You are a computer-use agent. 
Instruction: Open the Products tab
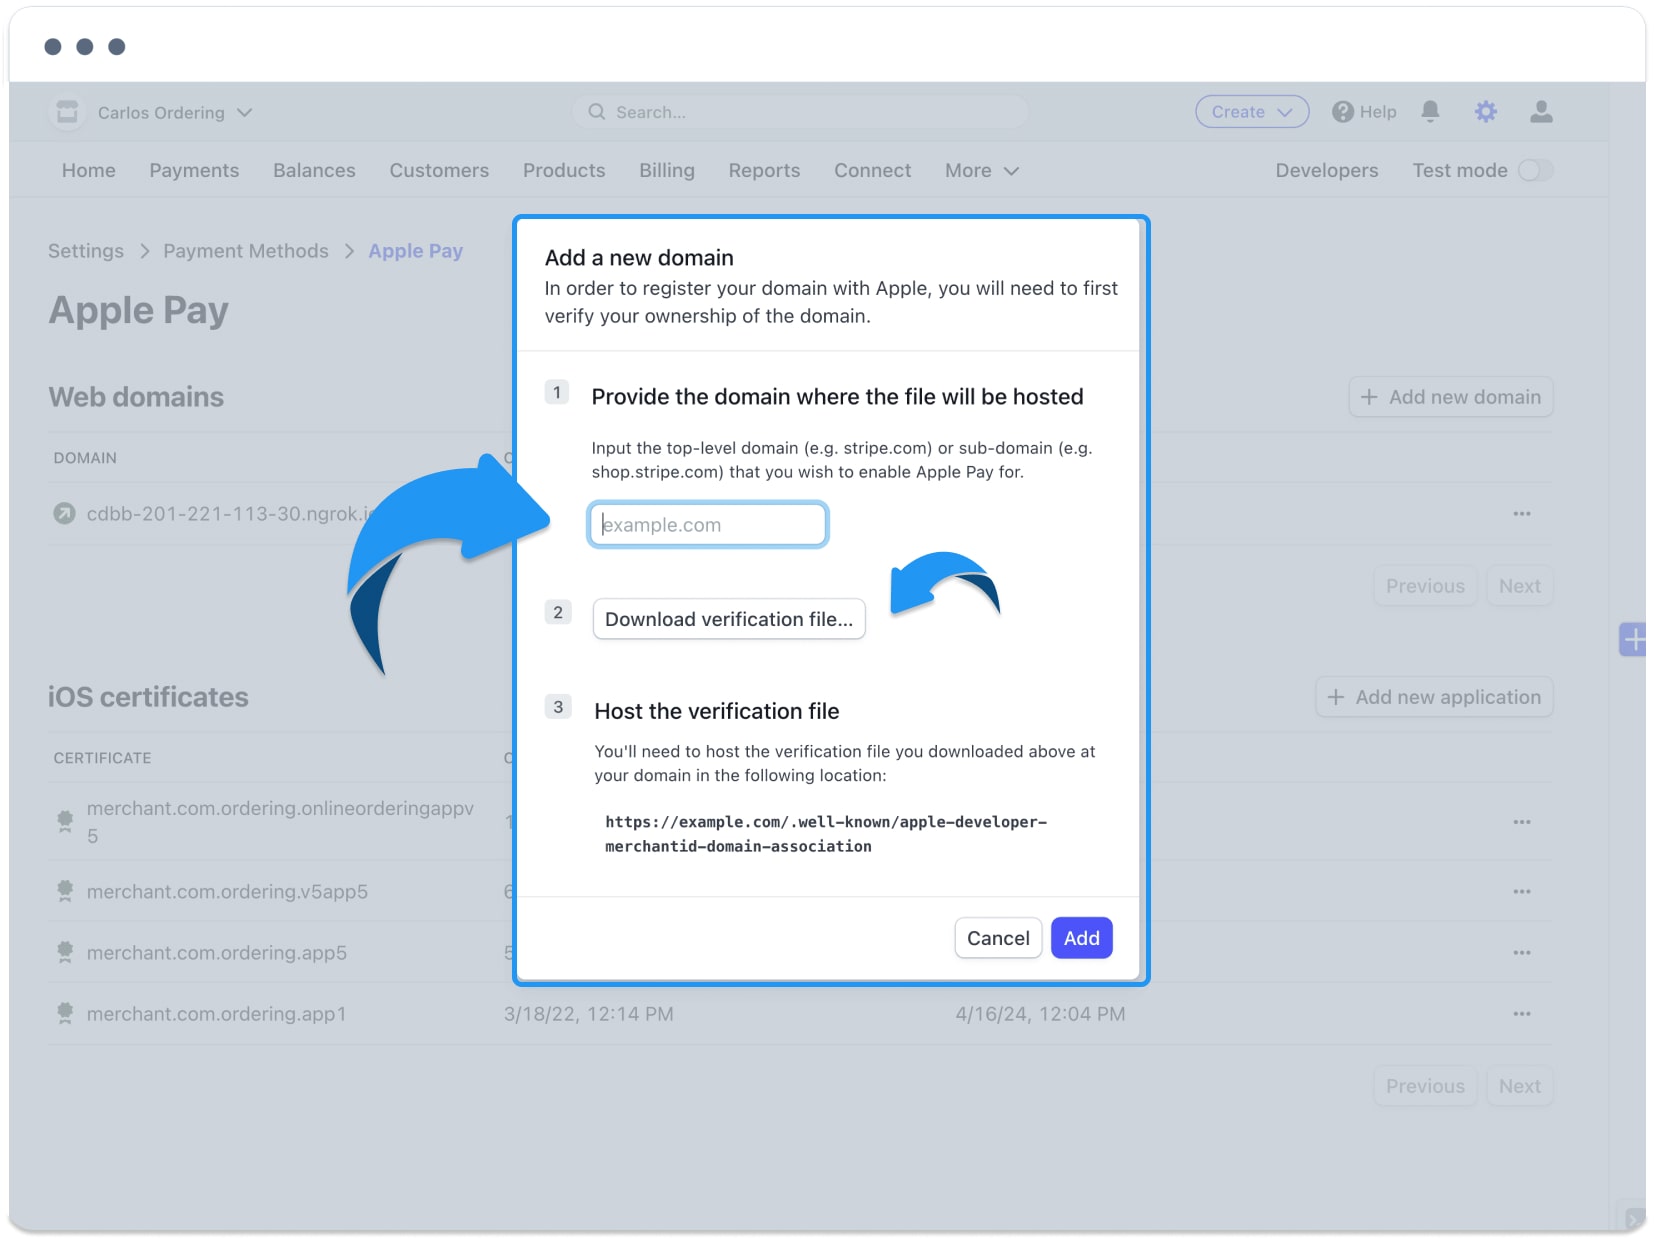pyautogui.click(x=564, y=171)
